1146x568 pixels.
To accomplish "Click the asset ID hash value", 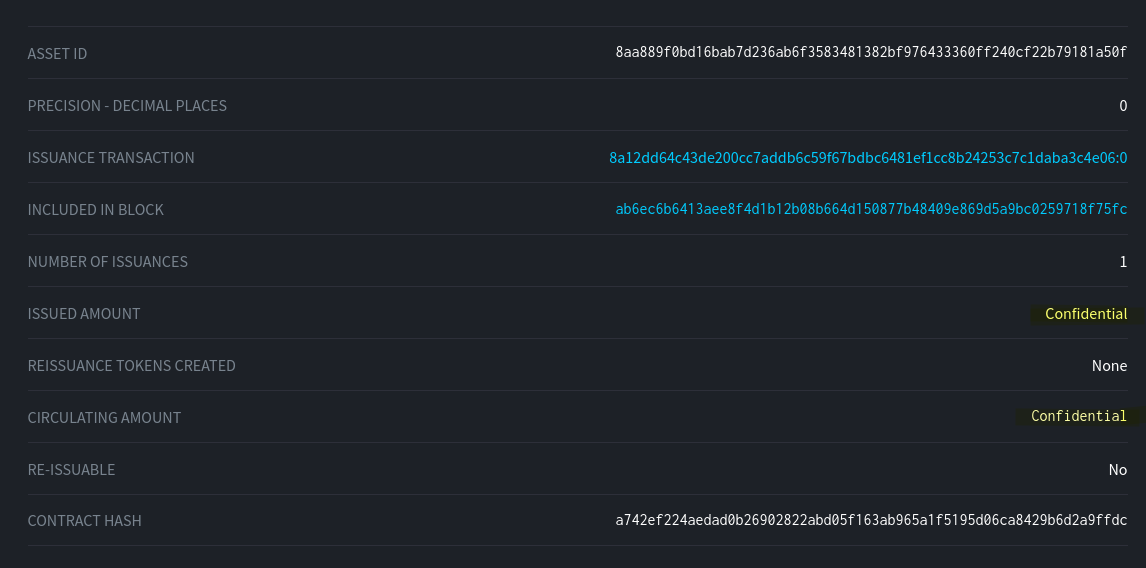I will (871, 53).
